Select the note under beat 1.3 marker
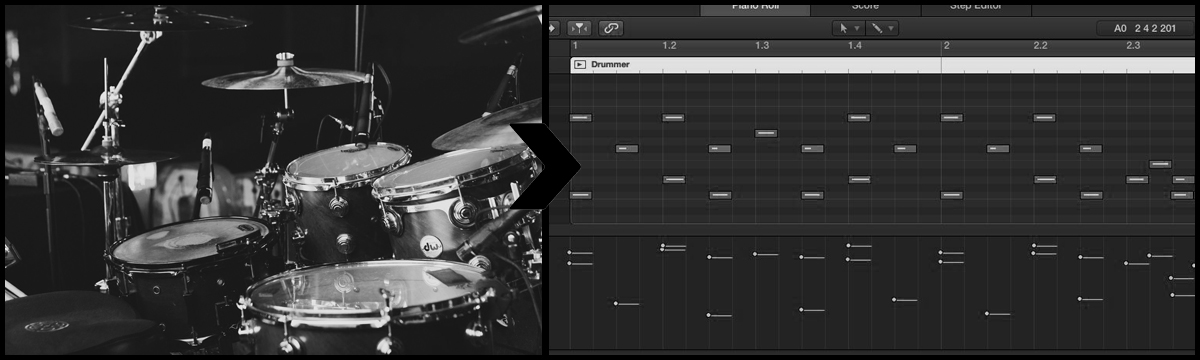The width and height of the screenshot is (1200, 360). tap(766, 133)
